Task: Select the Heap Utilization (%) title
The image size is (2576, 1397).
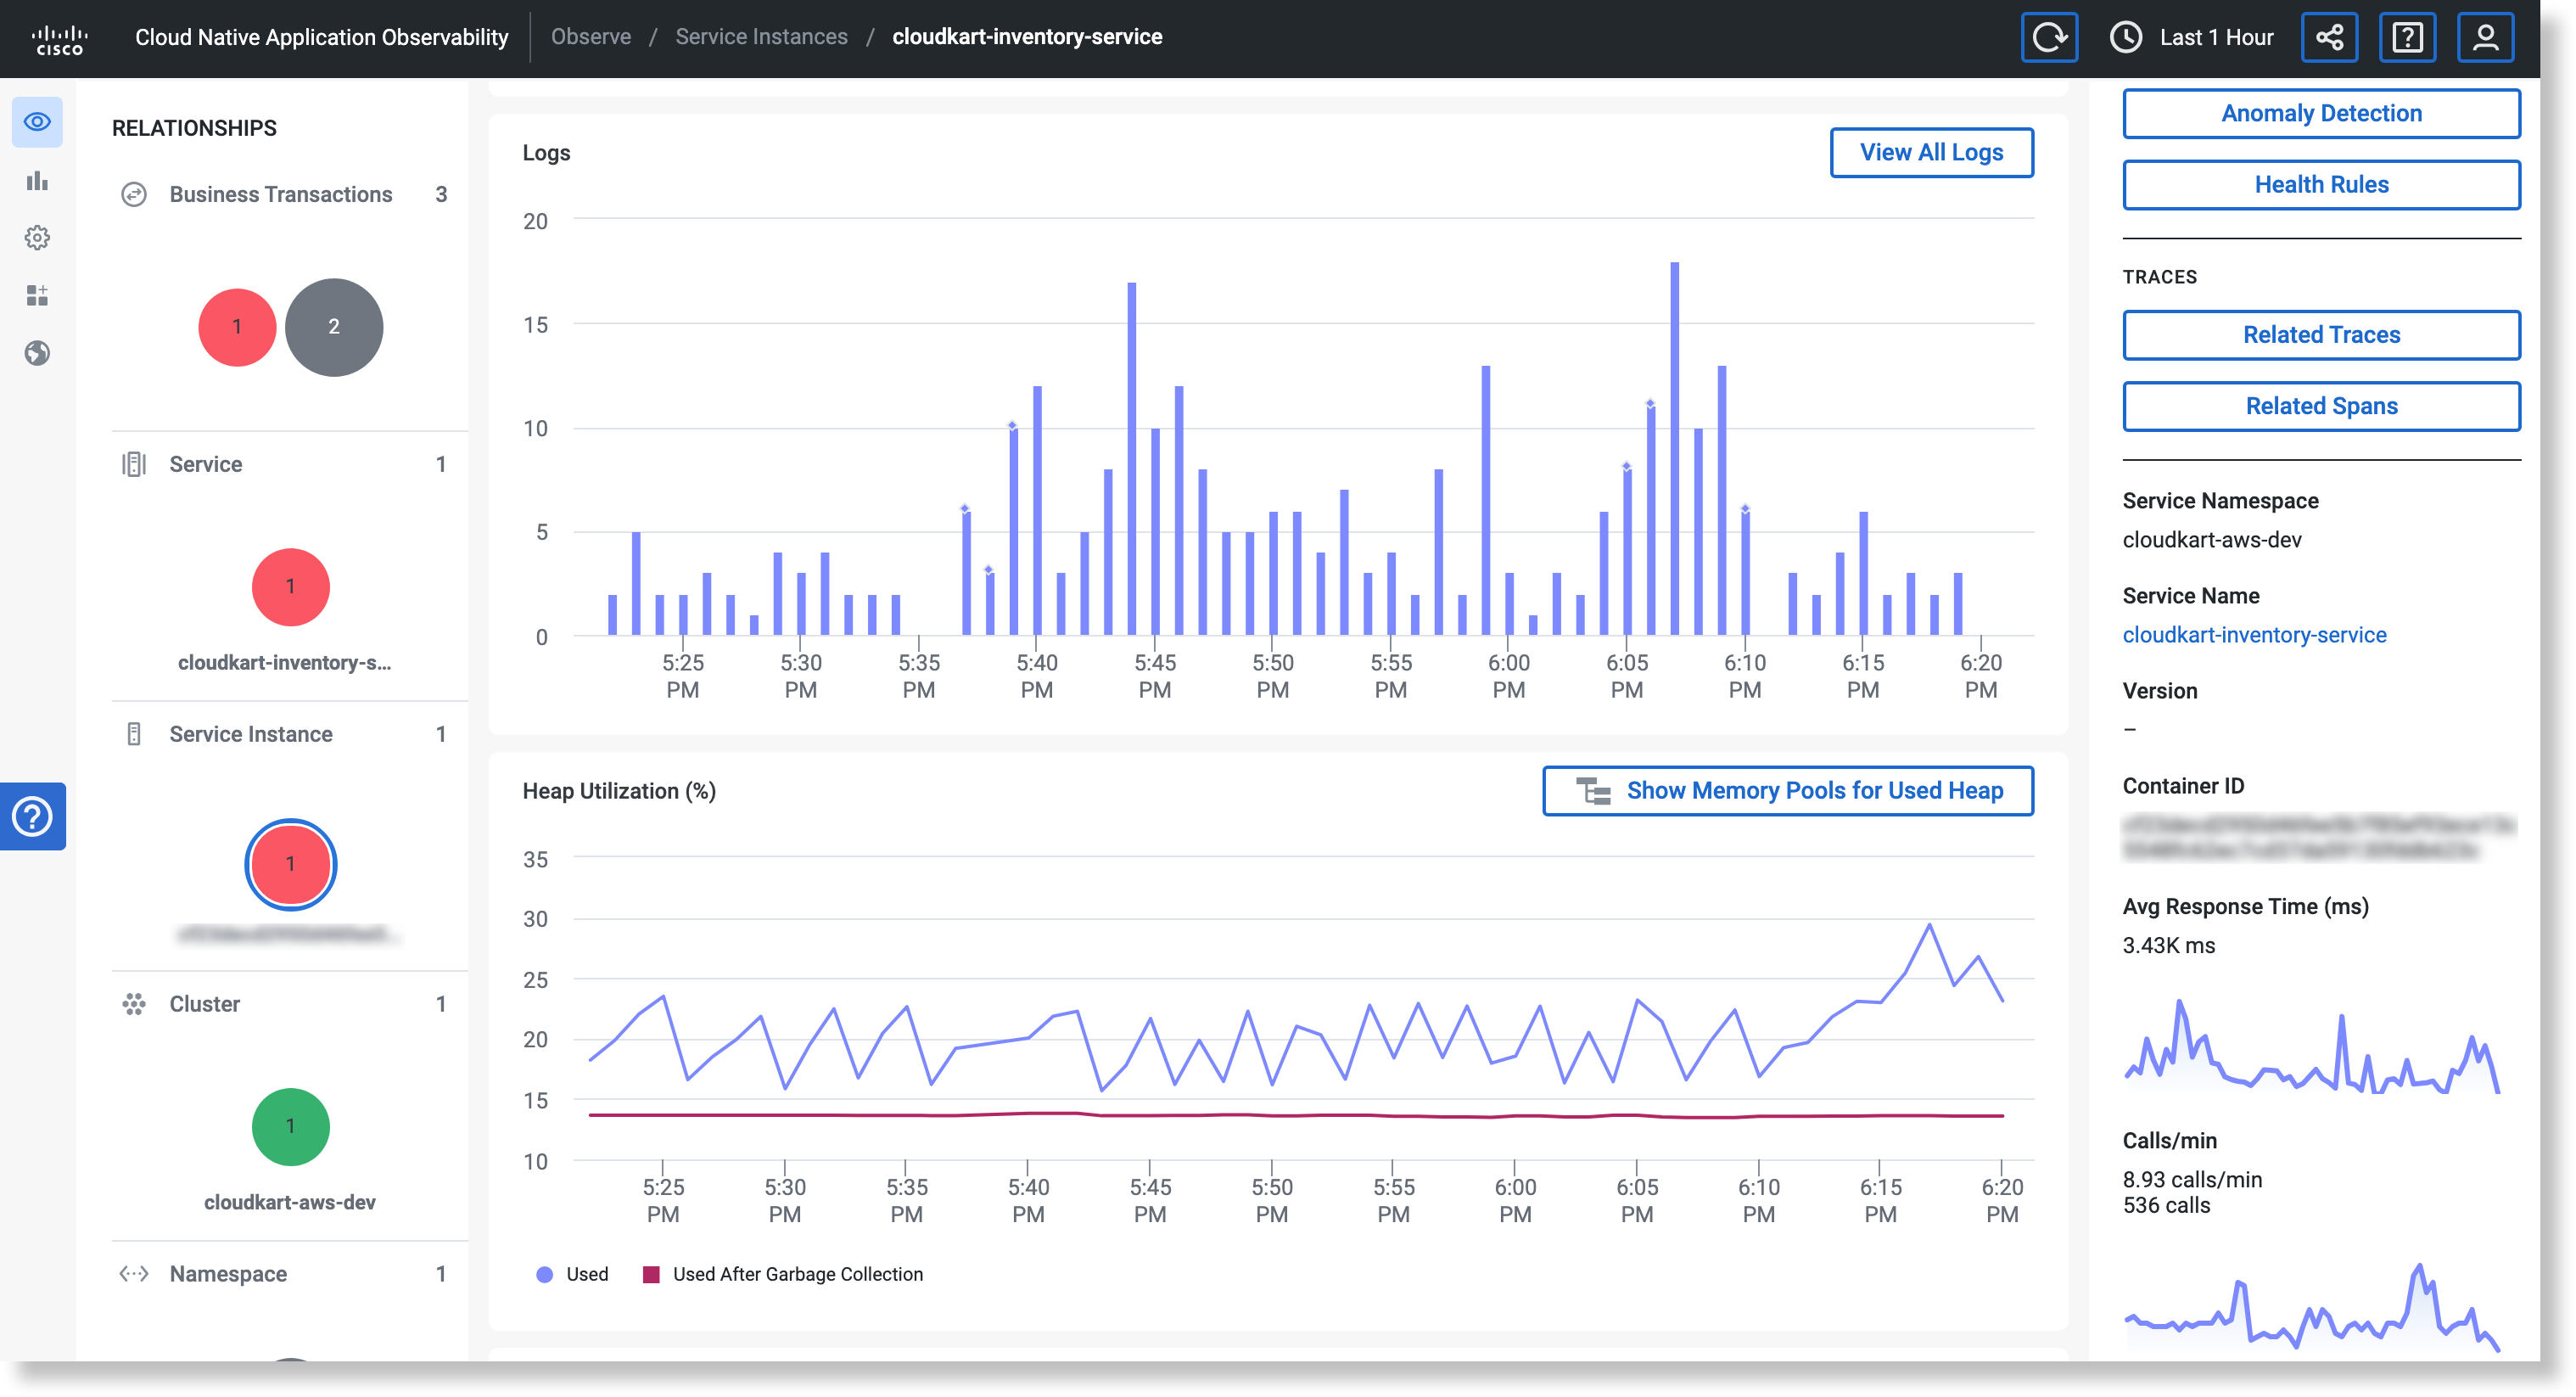Action: point(619,791)
